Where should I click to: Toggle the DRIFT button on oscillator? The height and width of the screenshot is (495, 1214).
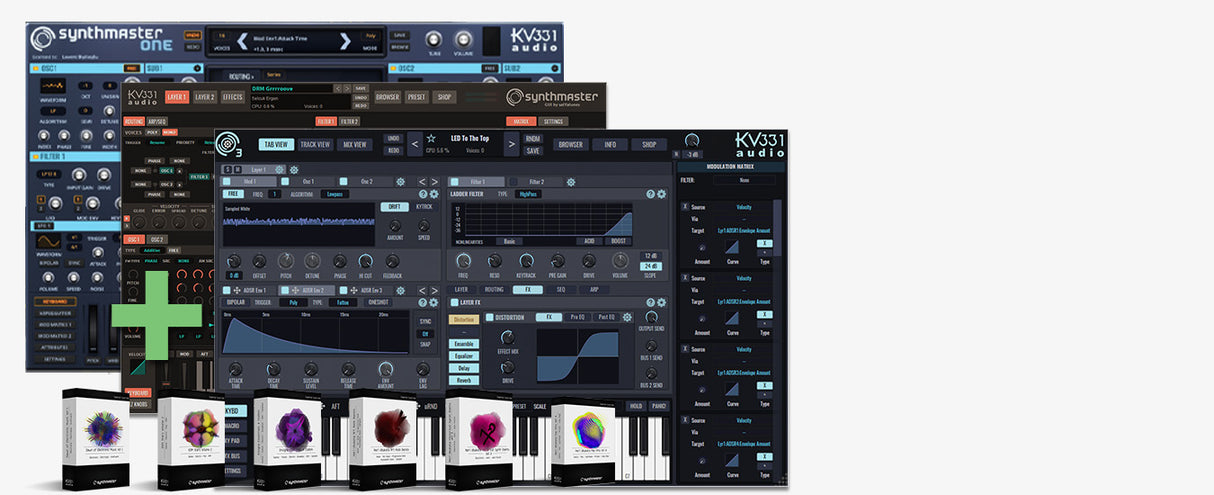(392, 207)
